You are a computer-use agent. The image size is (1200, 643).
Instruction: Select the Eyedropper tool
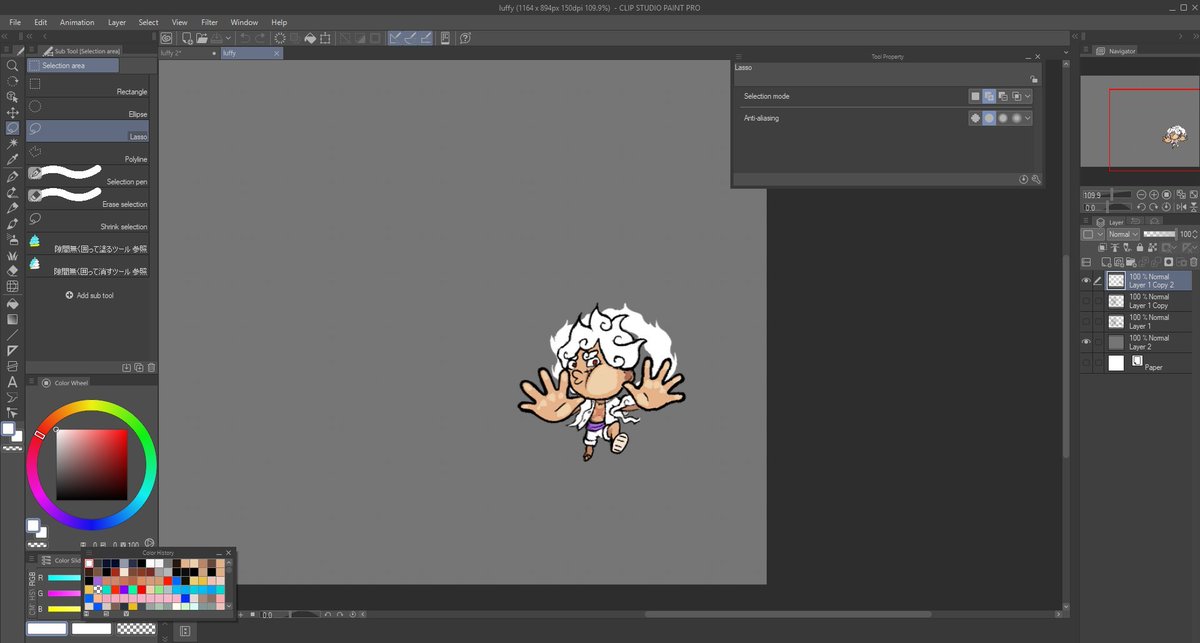pyautogui.click(x=13, y=160)
